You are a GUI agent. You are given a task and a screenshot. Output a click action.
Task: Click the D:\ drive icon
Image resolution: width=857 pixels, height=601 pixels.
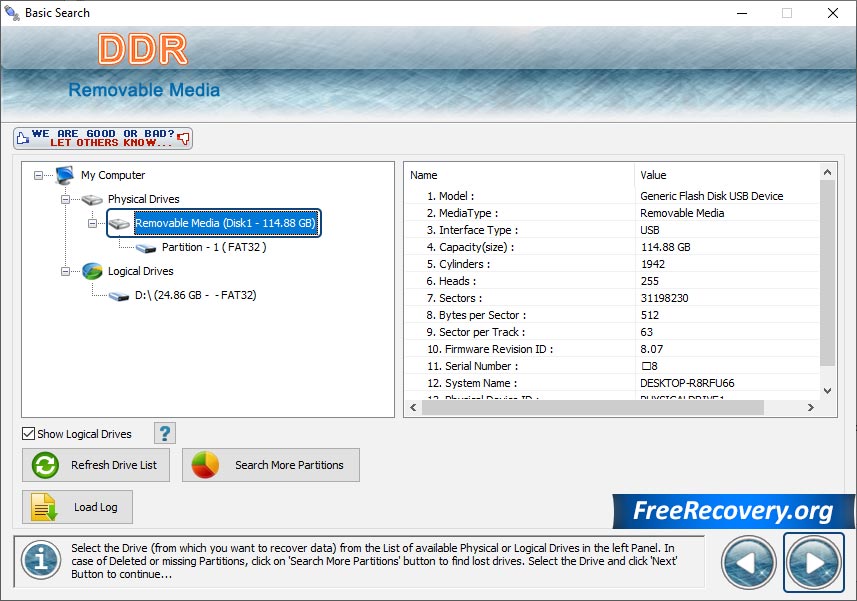(x=119, y=296)
